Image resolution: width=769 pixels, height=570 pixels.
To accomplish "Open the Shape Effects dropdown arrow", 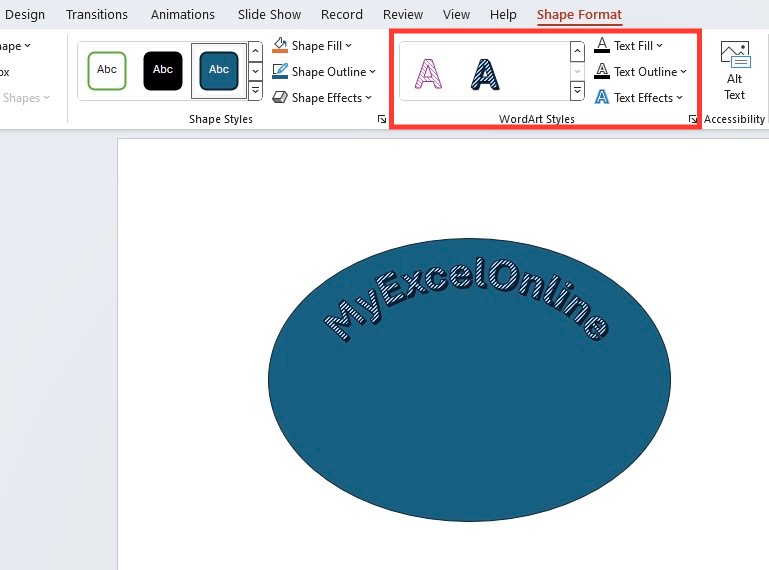I will (368, 98).
